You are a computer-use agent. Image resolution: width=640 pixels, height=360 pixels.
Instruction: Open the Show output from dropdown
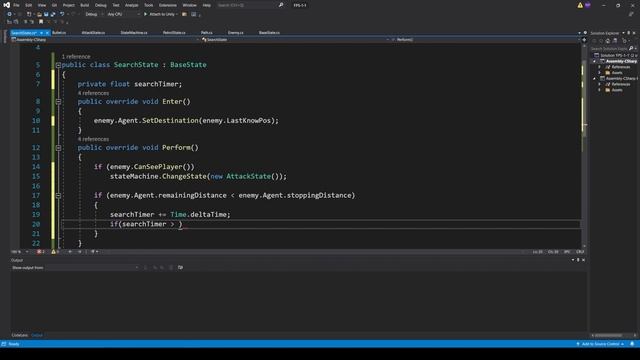(x=92, y=268)
